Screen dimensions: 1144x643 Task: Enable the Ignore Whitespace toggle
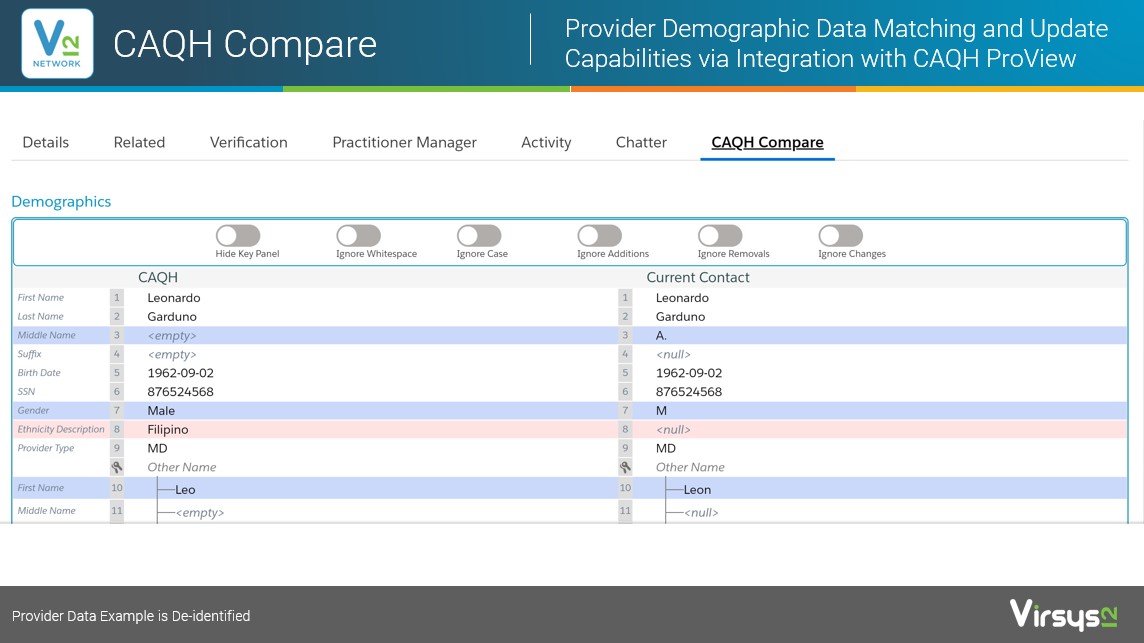[358, 236]
